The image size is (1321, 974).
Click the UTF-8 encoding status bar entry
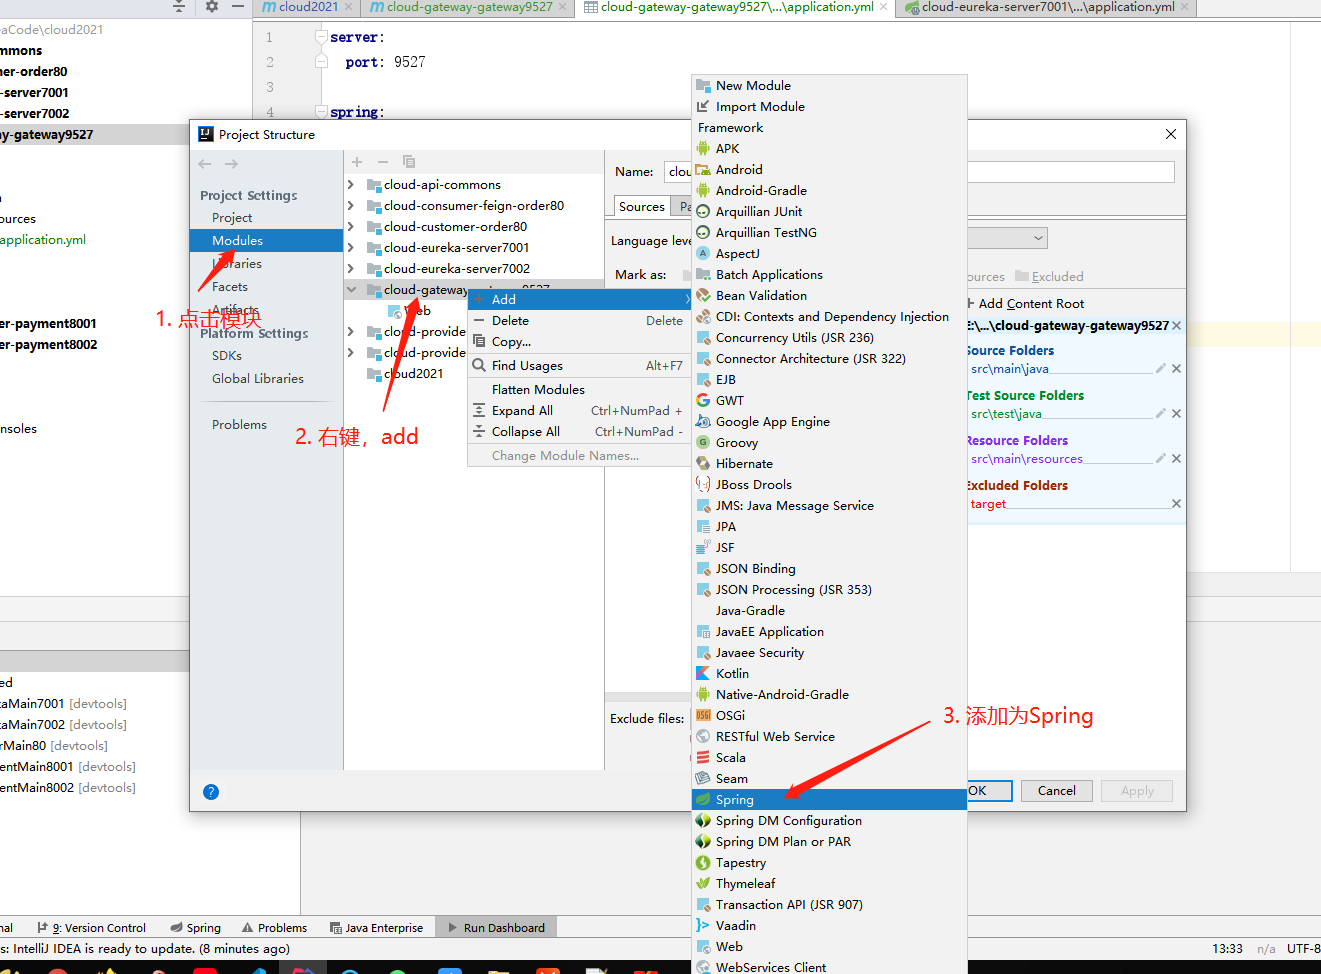coord(1303,949)
